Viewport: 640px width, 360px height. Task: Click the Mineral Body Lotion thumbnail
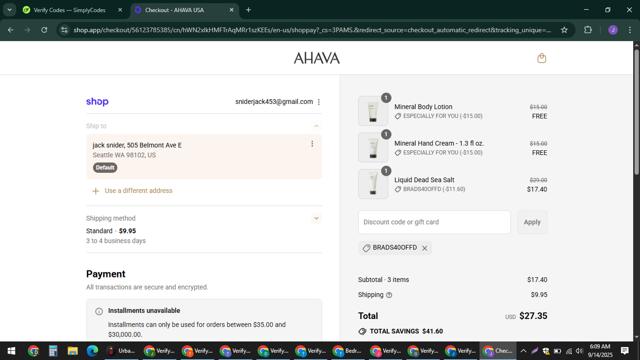[373, 111]
